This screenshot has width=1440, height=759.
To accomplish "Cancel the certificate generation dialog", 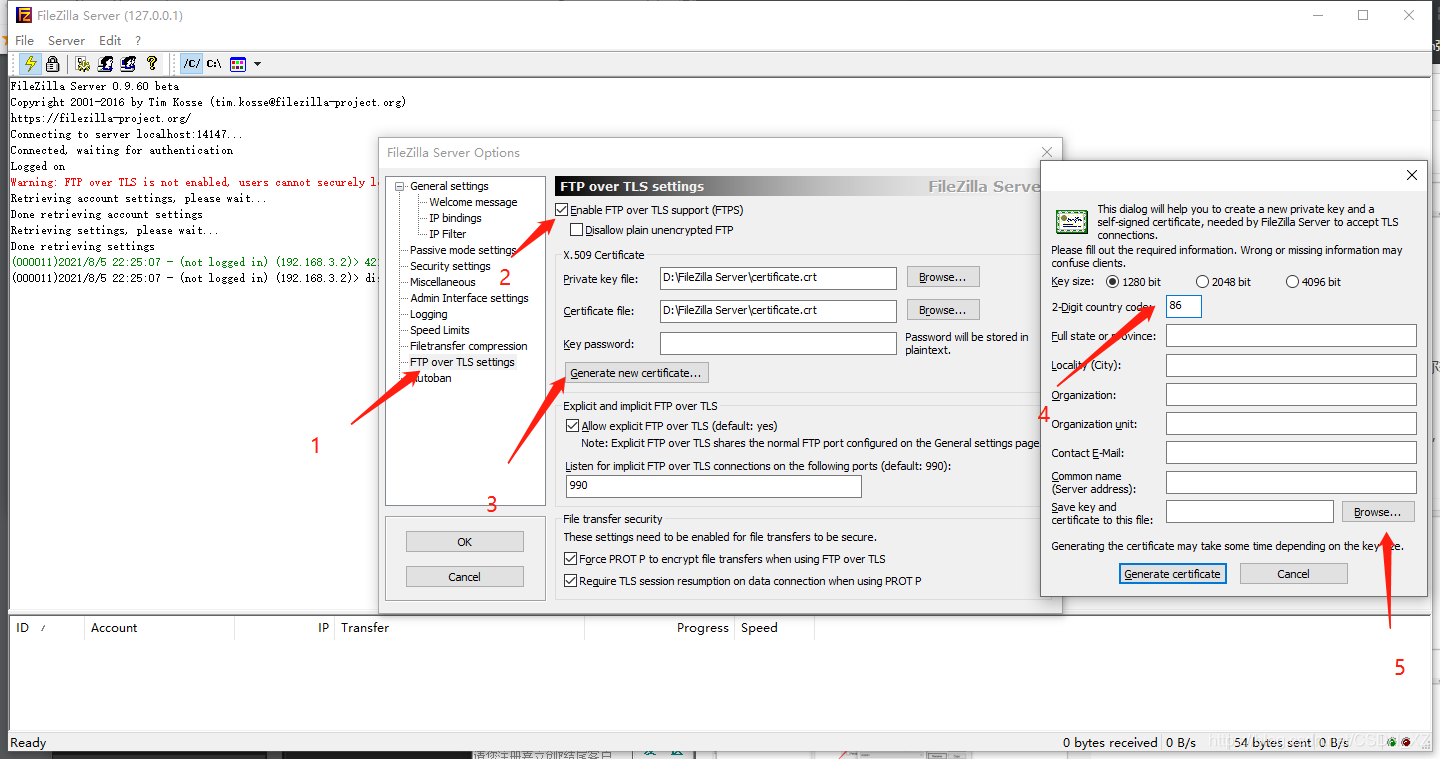I will tap(1293, 574).
